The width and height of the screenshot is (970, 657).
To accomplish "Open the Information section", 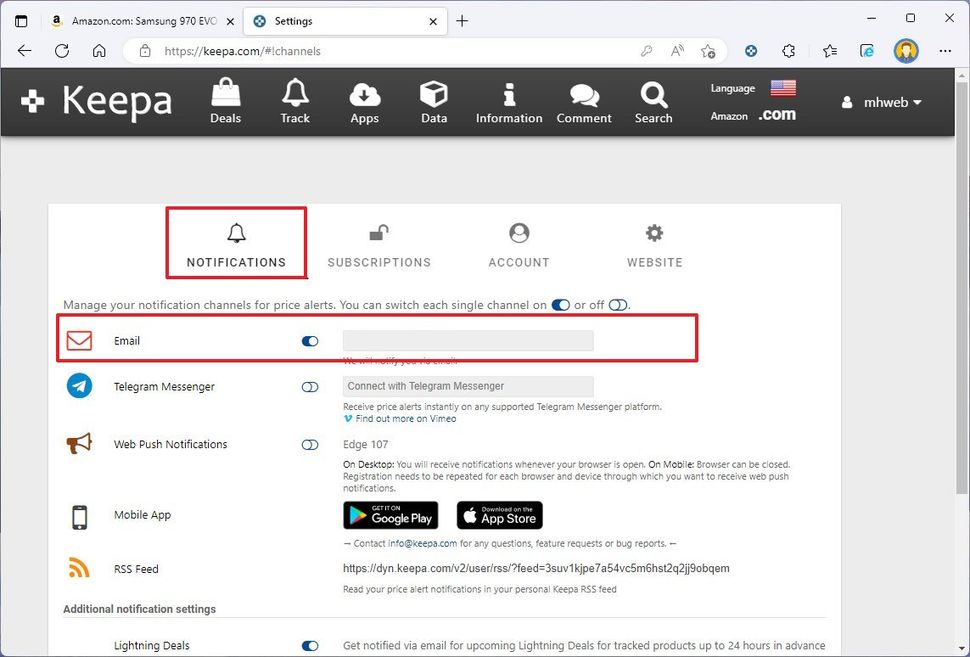I will pos(508,101).
